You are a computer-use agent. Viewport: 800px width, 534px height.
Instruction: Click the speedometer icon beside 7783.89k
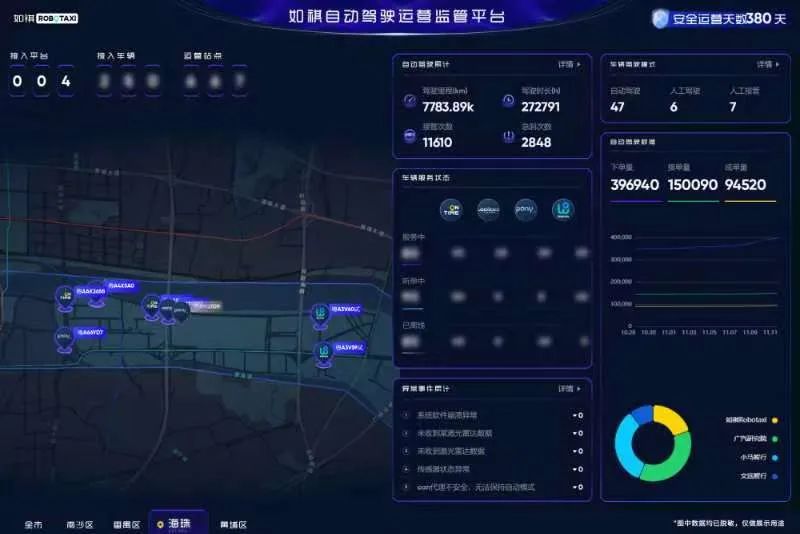click(410, 100)
